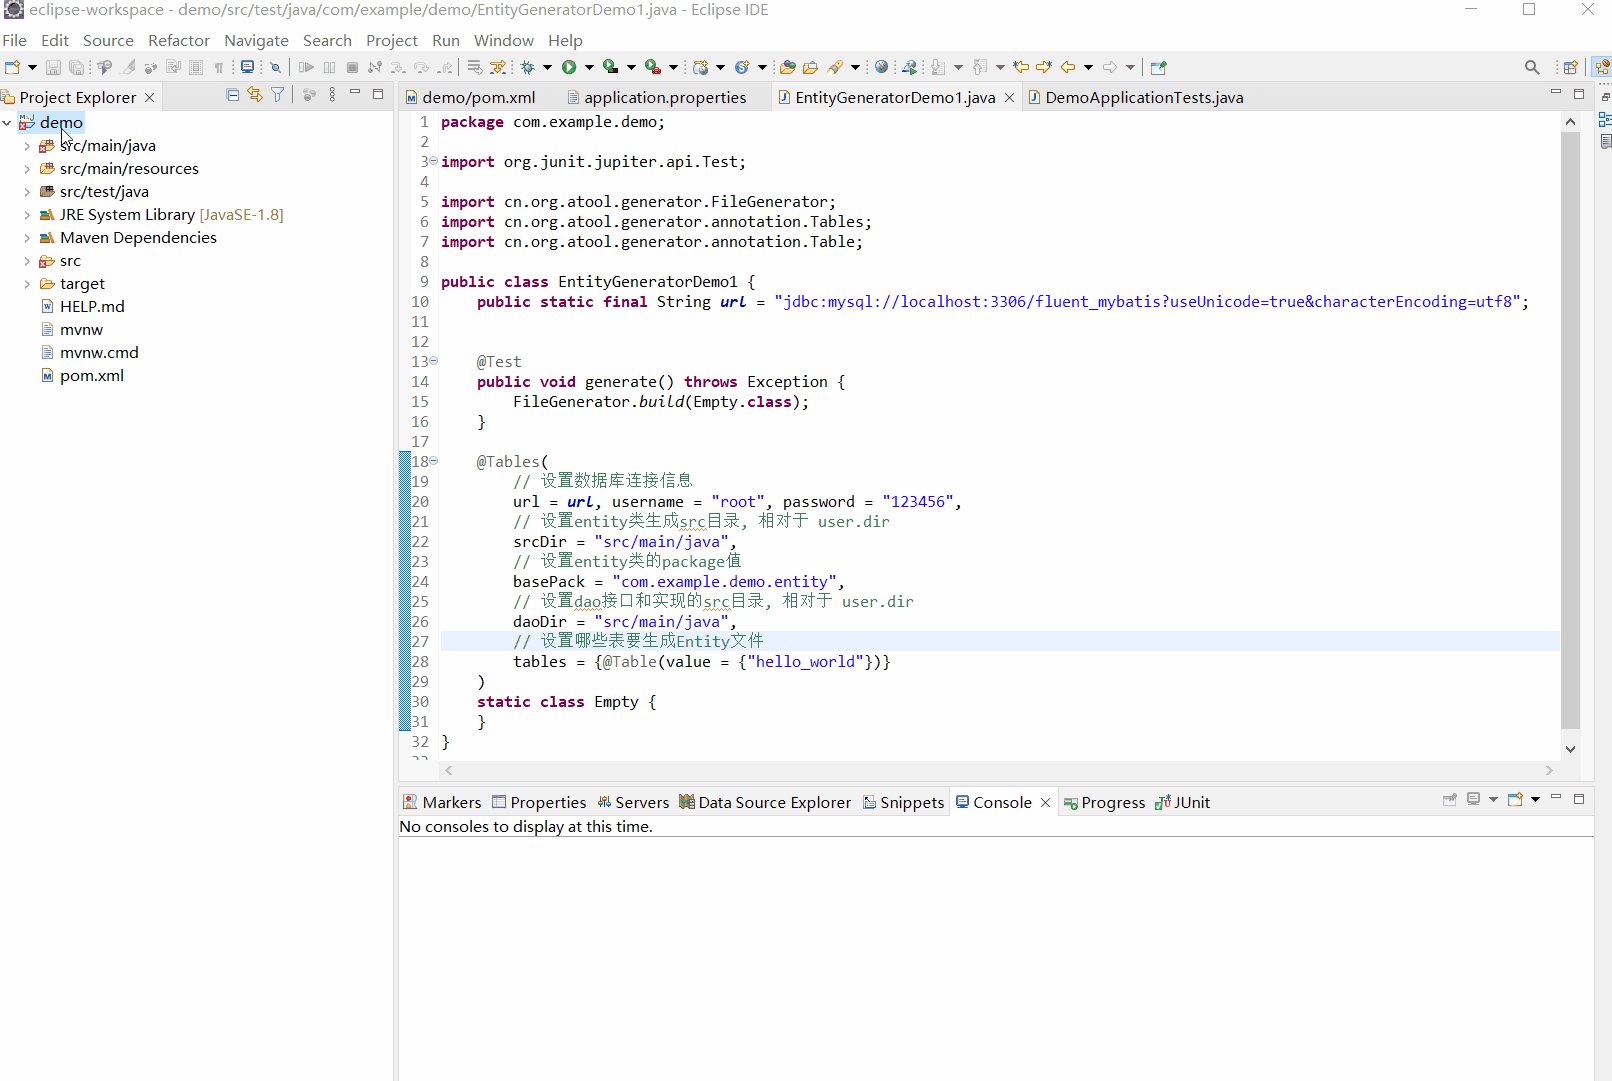
Task: Click the Open Perspective icon
Action: 1570,67
